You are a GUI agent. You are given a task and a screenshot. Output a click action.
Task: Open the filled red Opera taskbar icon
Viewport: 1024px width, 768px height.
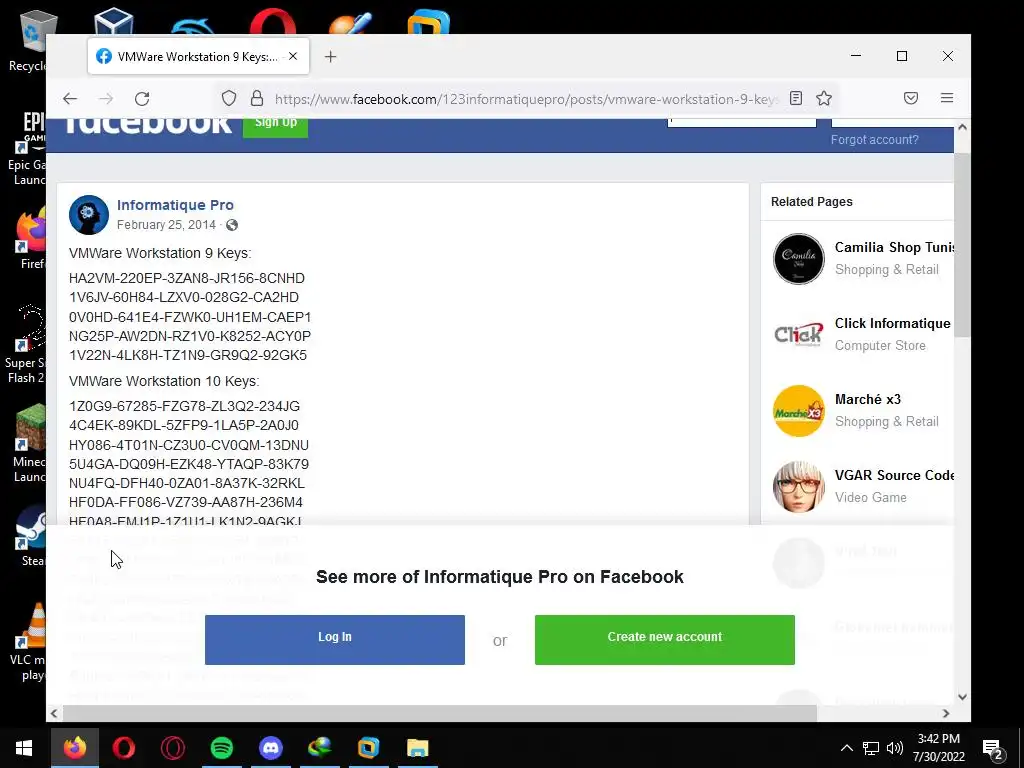pos(123,748)
